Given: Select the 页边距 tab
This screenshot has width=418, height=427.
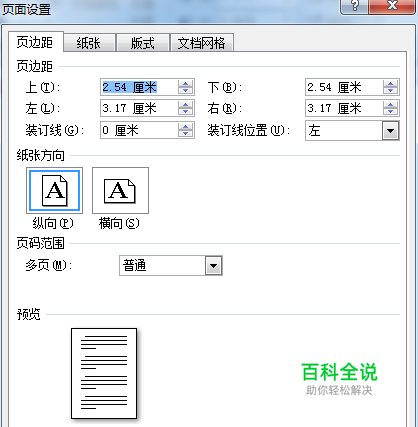Looking at the screenshot, I should coord(35,42).
